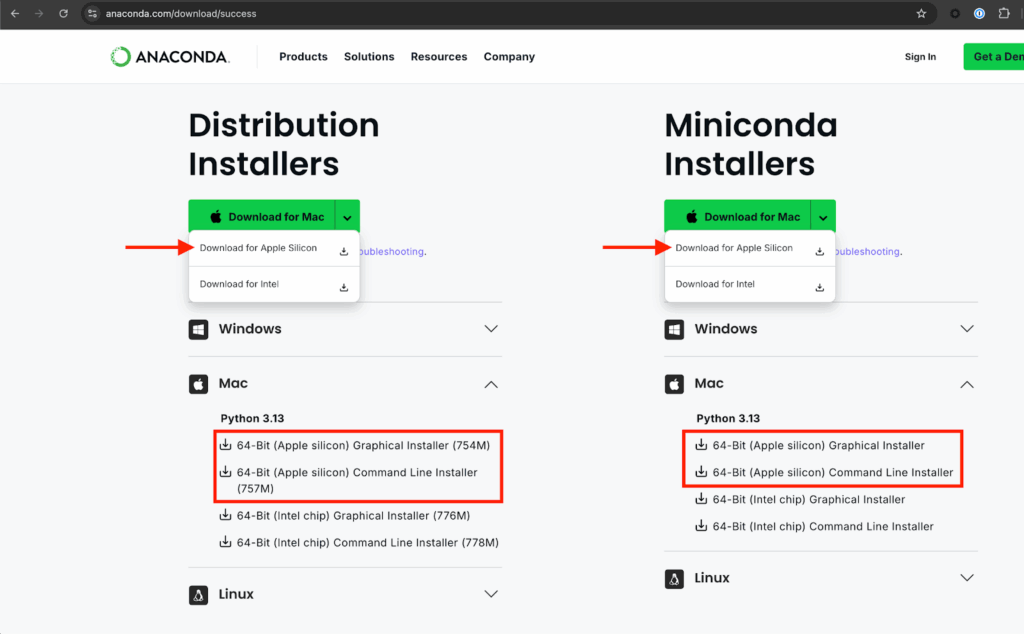Open the Products menu
The width and height of the screenshot is (1024, 634).
click(303, 57)
